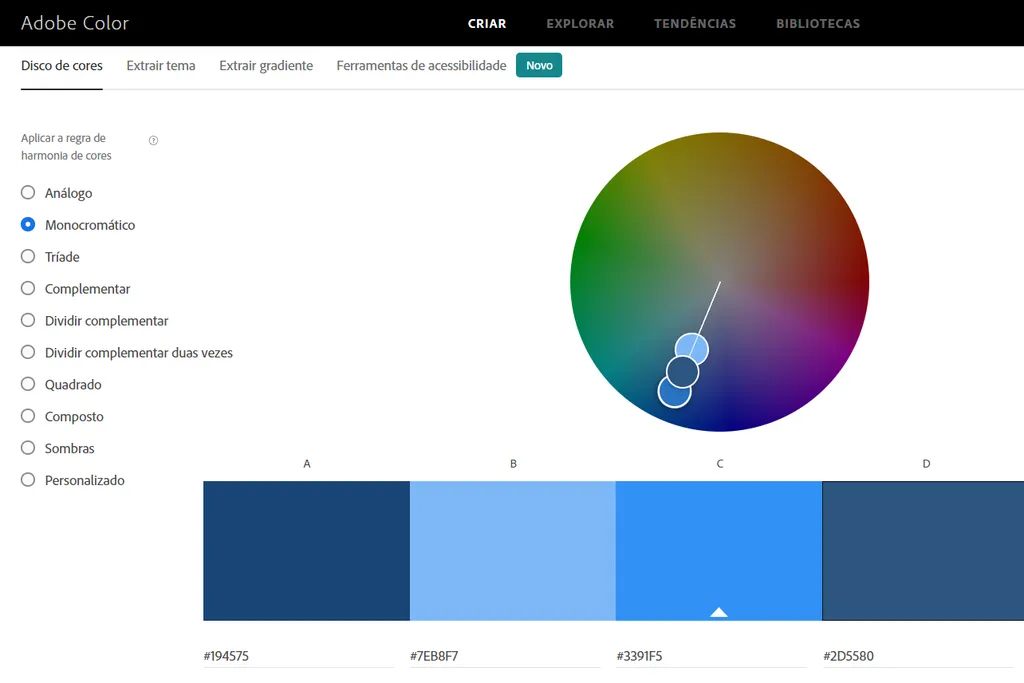Click the Novo badge button
The image size is (1024, 683).
click(539, 66)
